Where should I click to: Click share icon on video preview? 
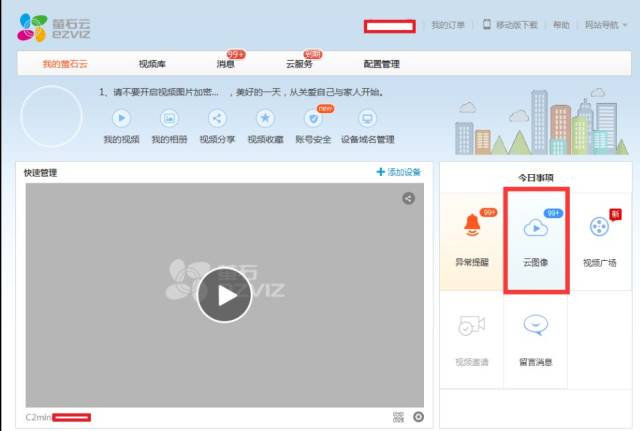coord(408,198)
